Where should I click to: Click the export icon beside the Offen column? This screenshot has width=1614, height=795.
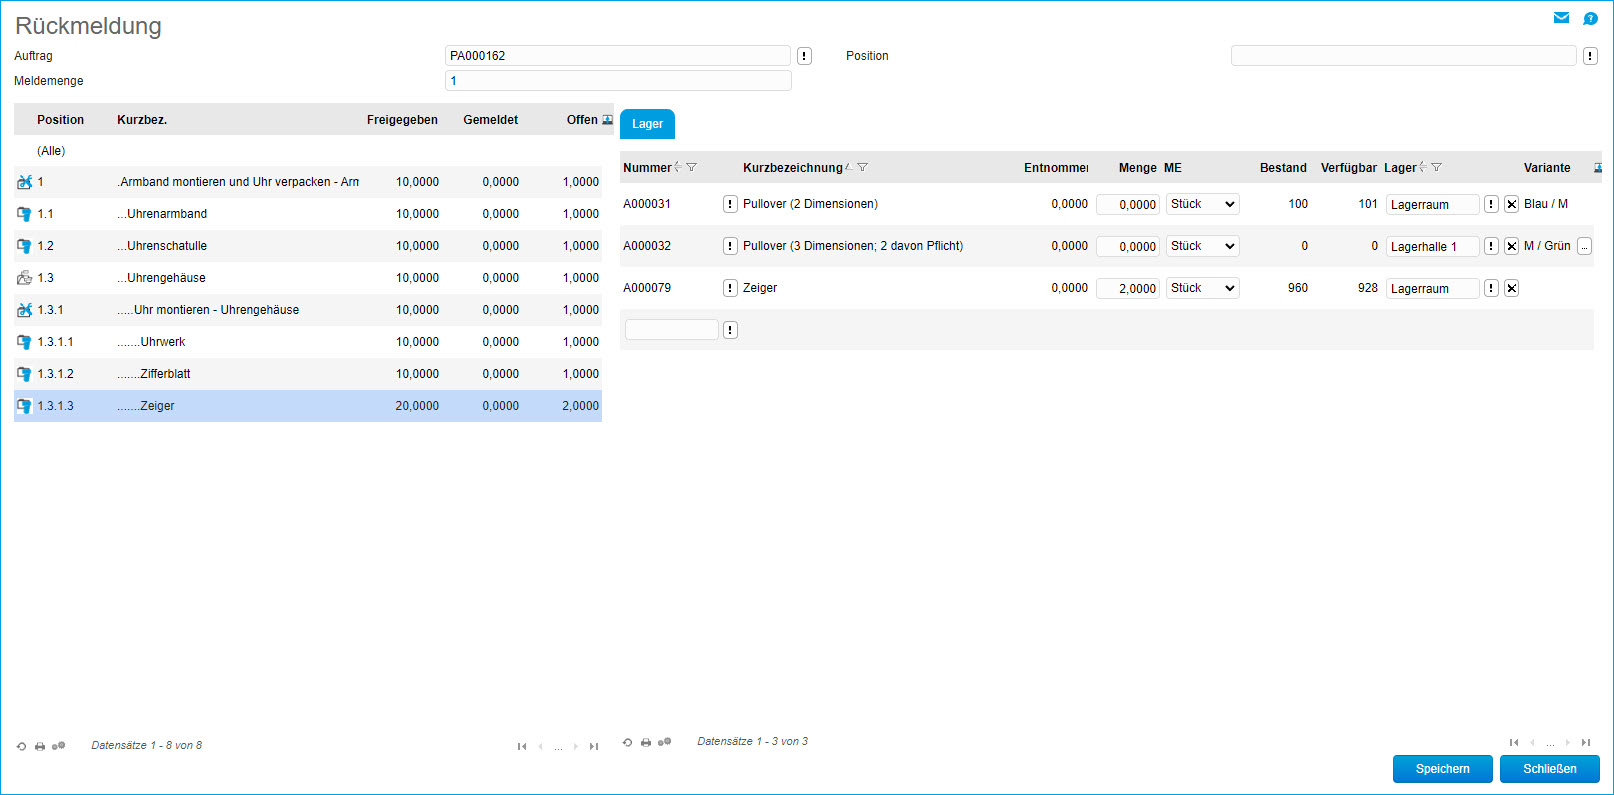[x=607, y=120]
